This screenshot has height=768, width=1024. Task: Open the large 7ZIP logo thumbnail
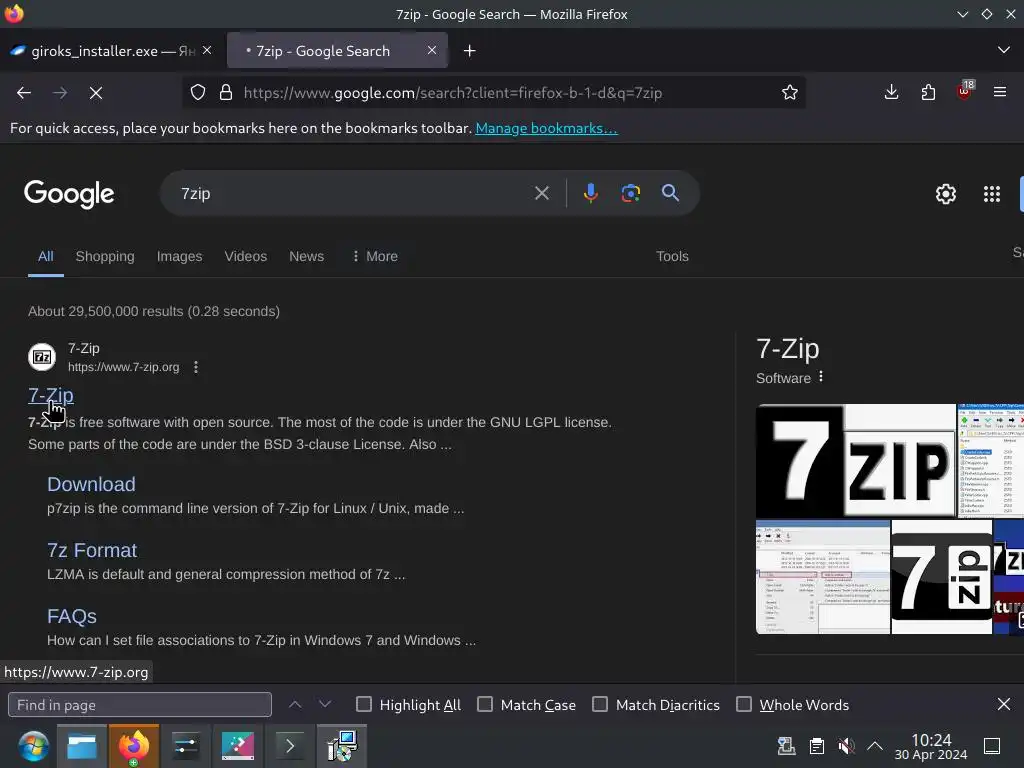tap(856, 460)
